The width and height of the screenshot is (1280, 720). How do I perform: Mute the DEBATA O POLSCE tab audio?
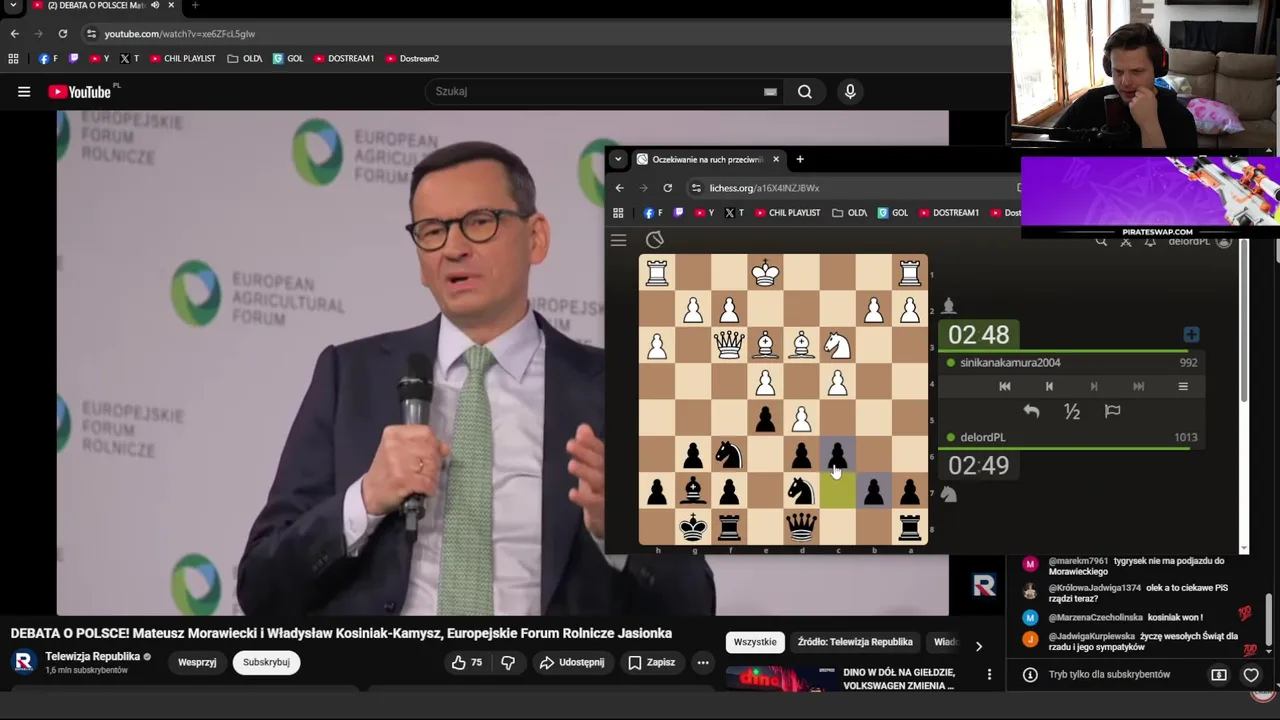point(155,5)
